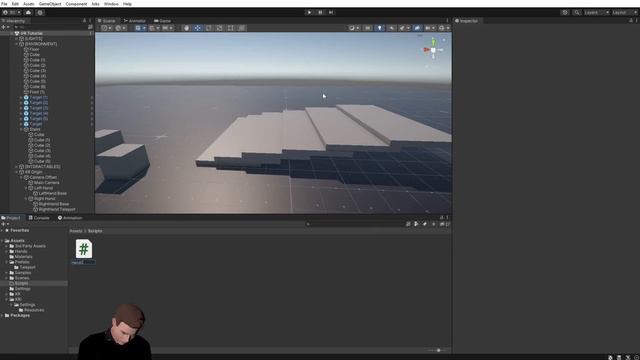Collapse the Stairs object in Hierarchy
The image size is (640, 360).
click(x=21, y=129)
